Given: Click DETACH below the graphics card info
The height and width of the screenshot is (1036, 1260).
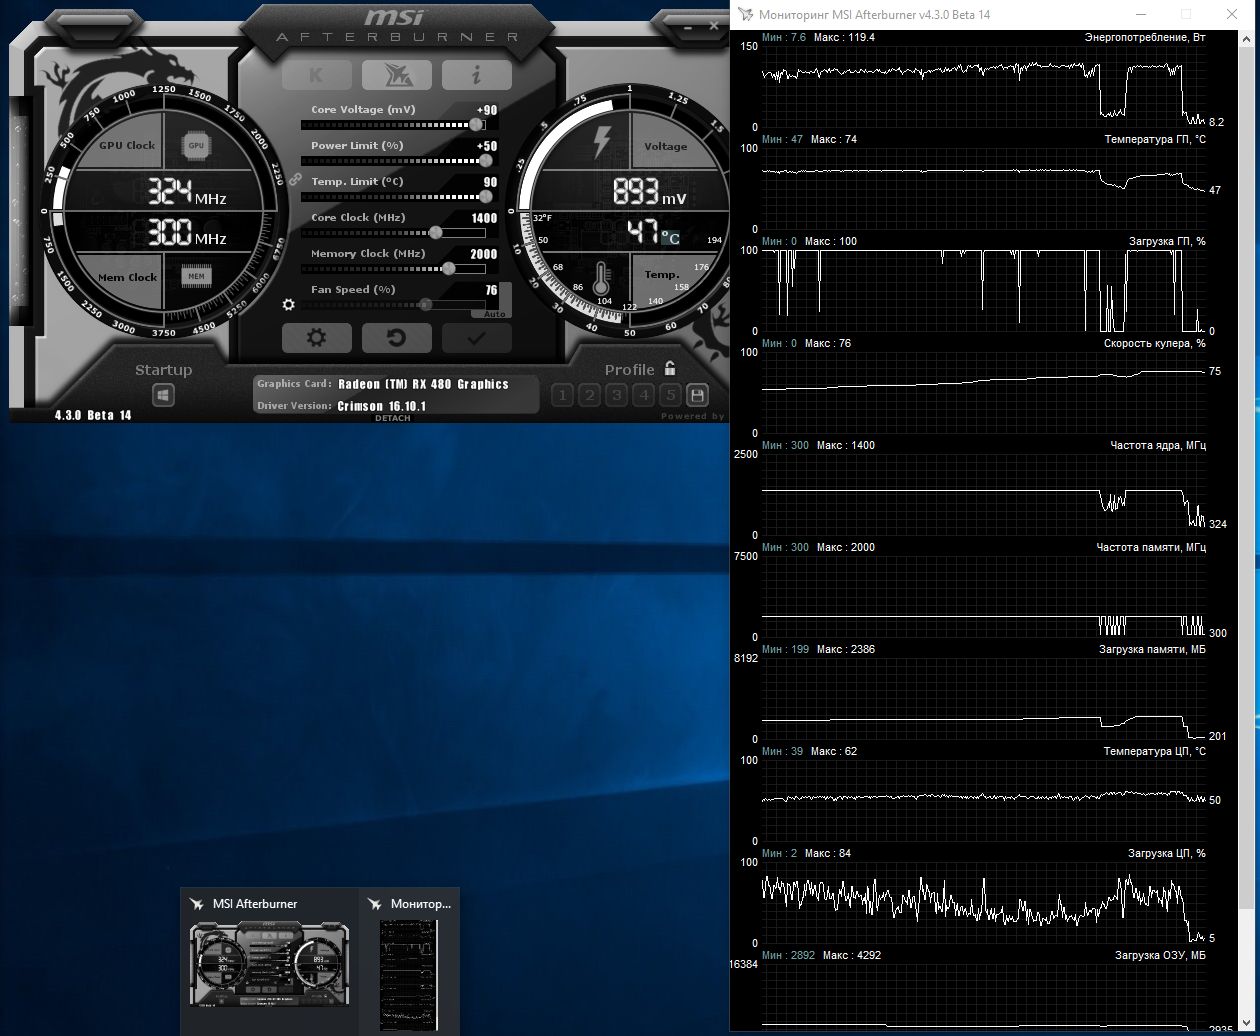Looking at the screenshot, I should click(393, 418).
